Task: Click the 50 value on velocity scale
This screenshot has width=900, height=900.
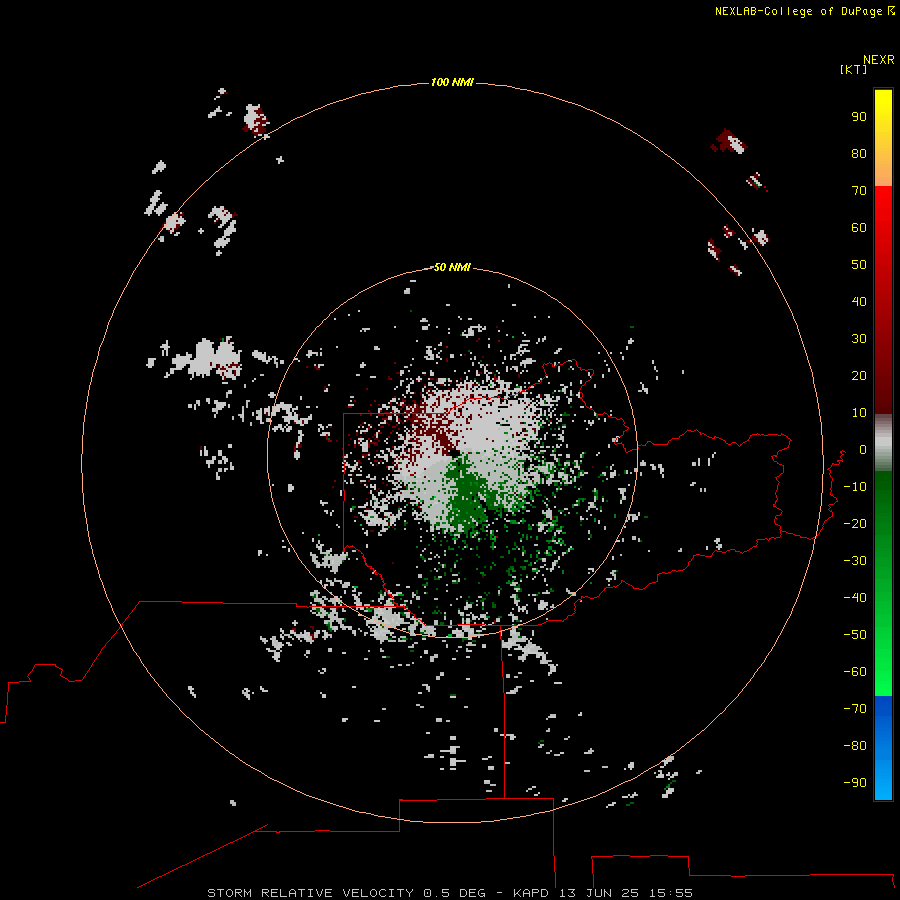Action: tap(859, 265)
